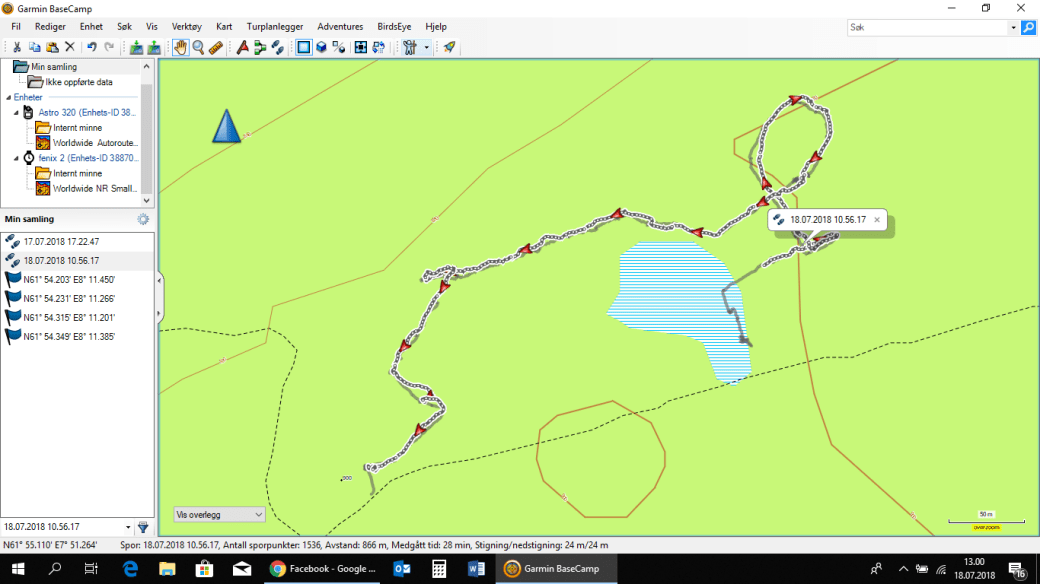Screen dimensions: 1040x584
Task: Open the Vis overlegg dropdown
Action: coord(219,514)
